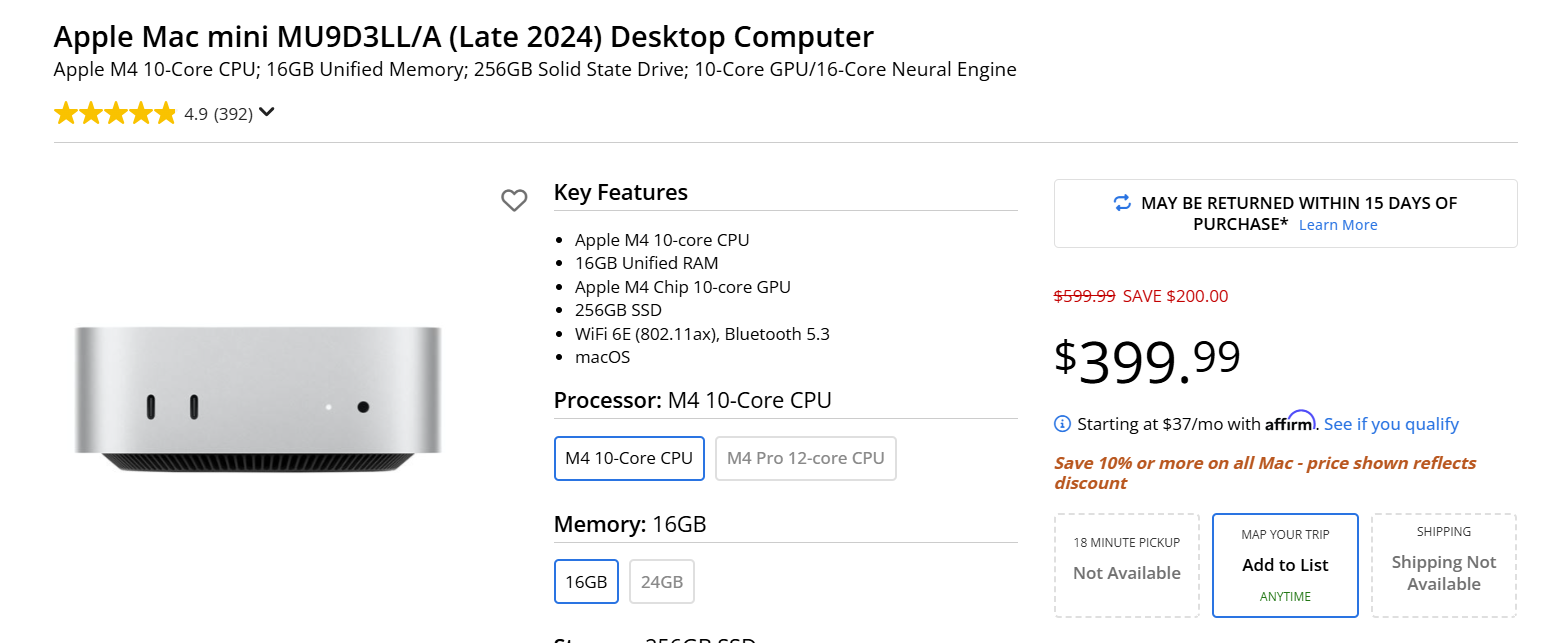
Task: Click the info icon beside Affirm financing
Action: (1062, 424)
